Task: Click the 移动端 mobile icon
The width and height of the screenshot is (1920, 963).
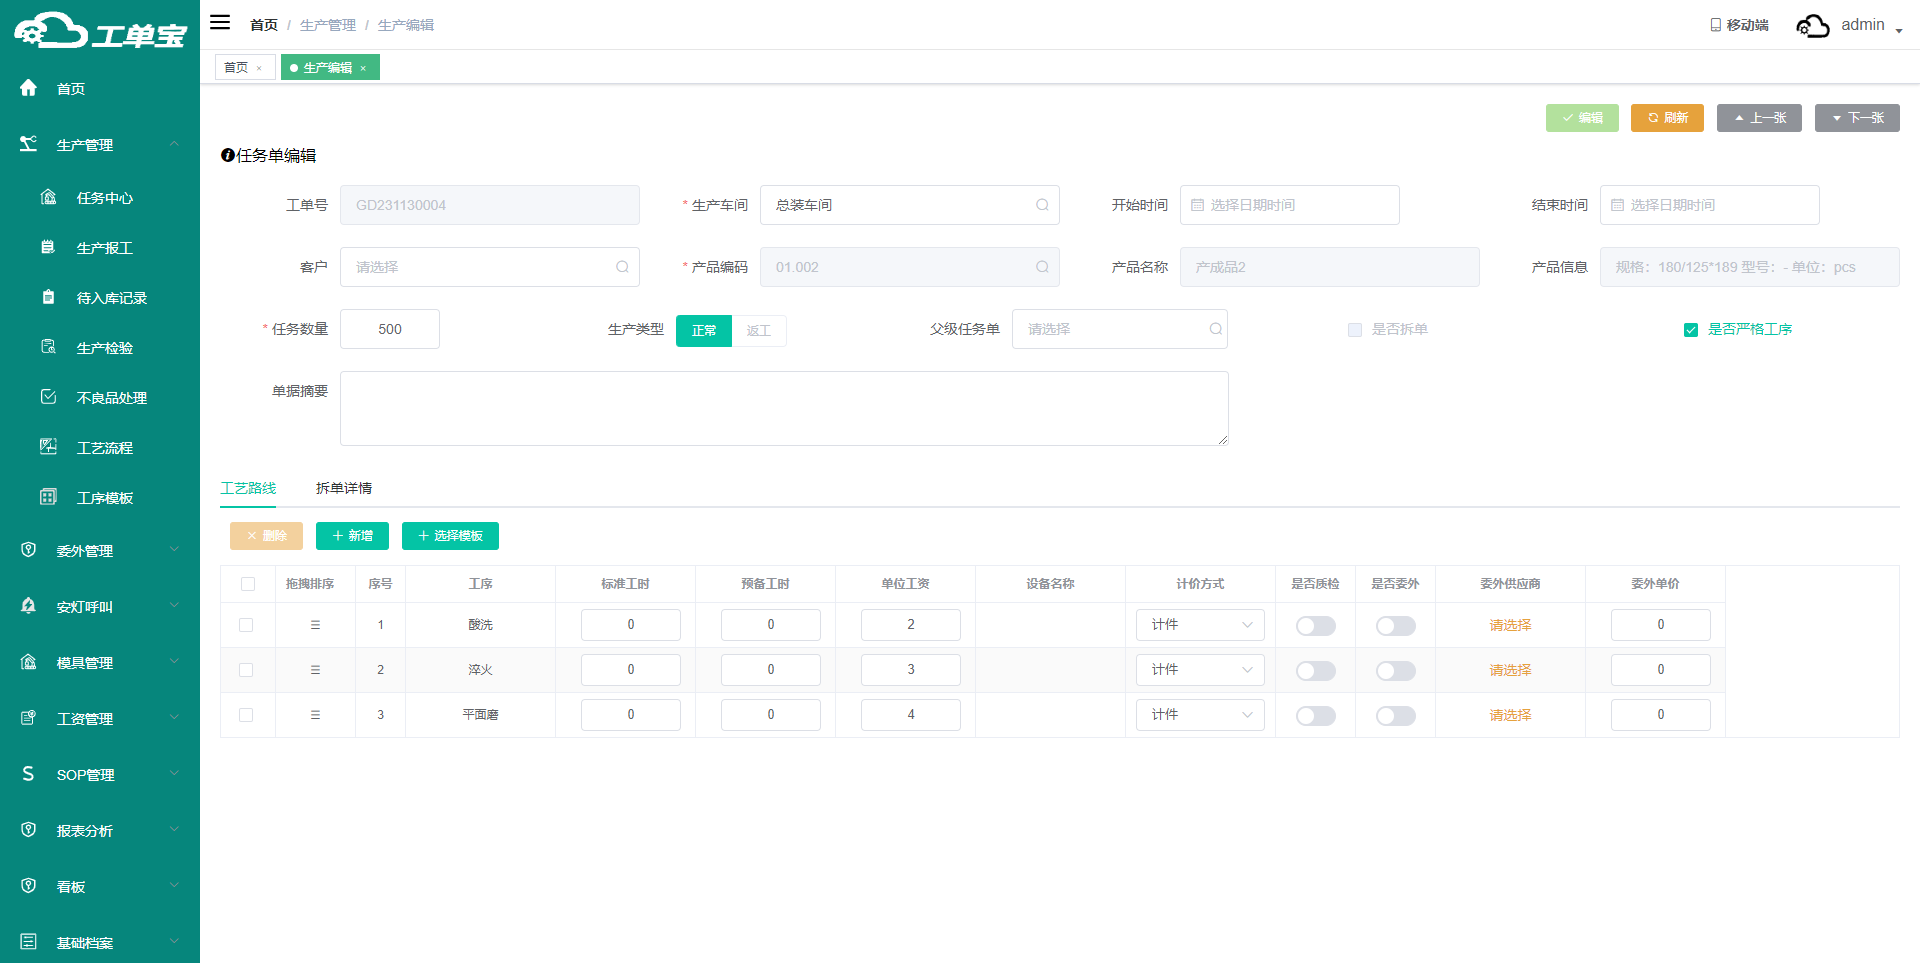Action: [1715, 25]
